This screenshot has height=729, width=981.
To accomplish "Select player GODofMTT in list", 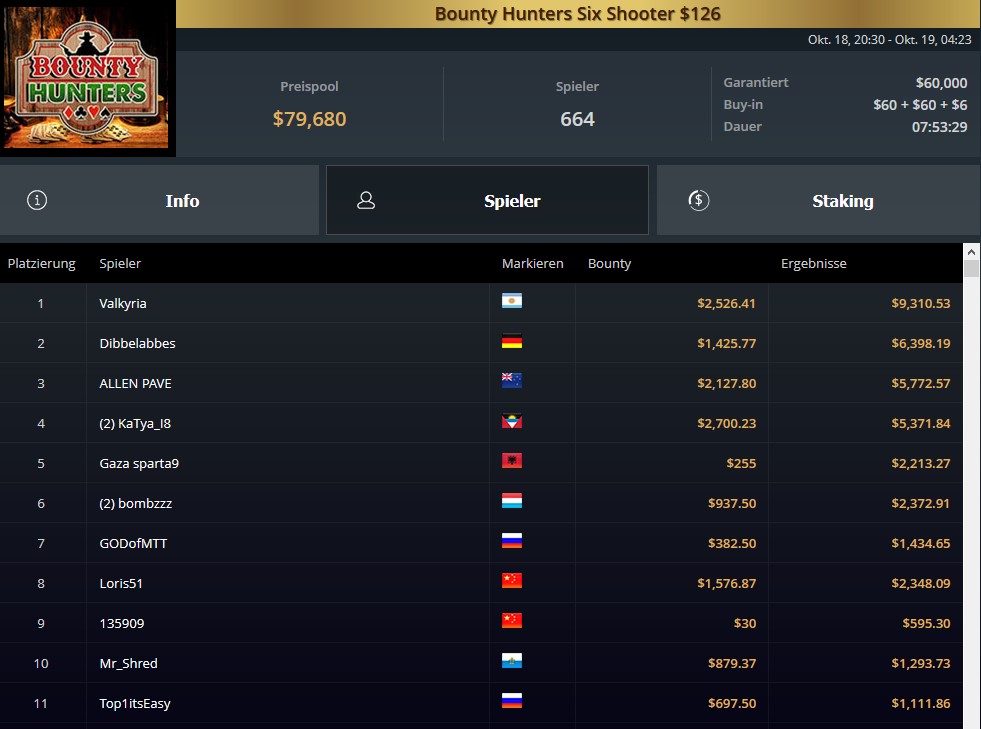I will point(481,543).
